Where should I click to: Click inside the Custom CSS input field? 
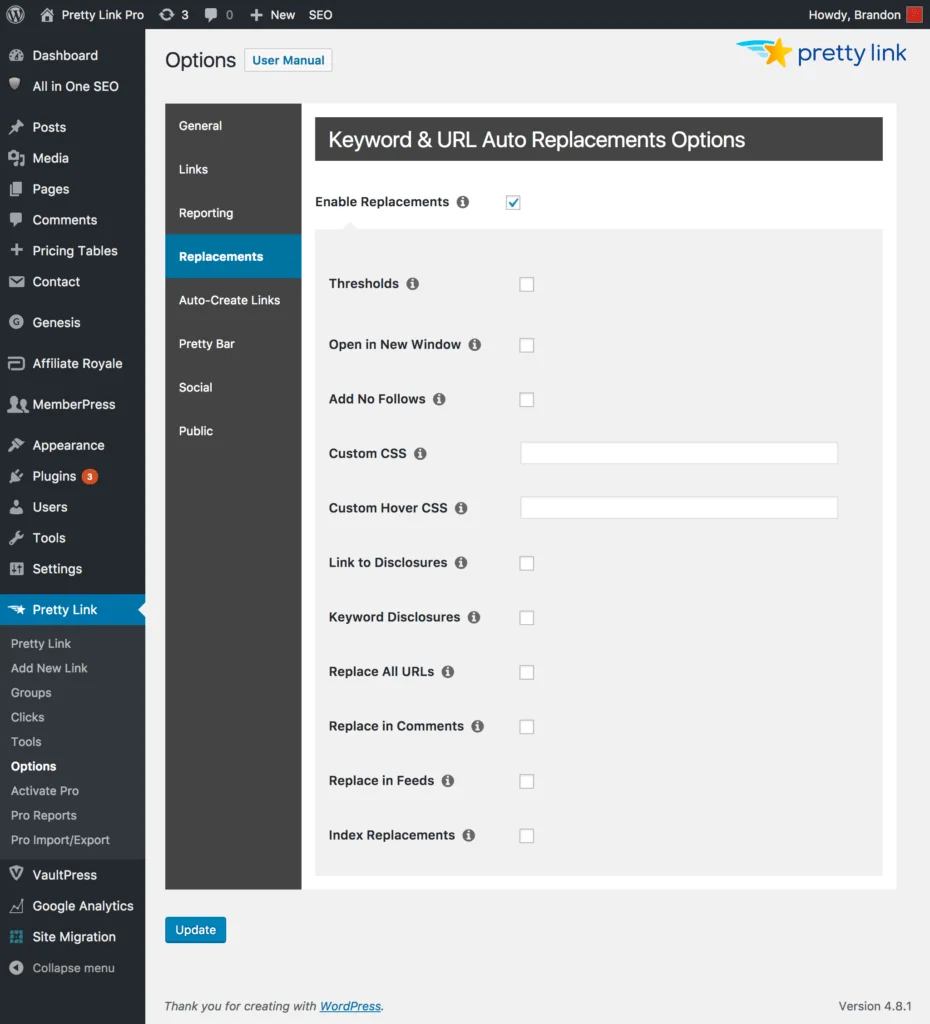point(678,453)
